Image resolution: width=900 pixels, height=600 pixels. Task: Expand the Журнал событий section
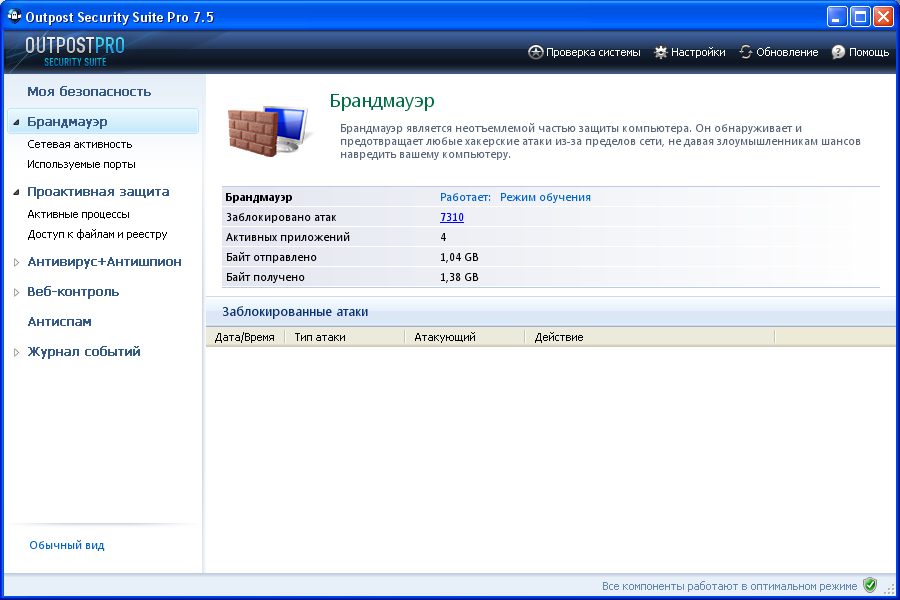coord(17,353)
